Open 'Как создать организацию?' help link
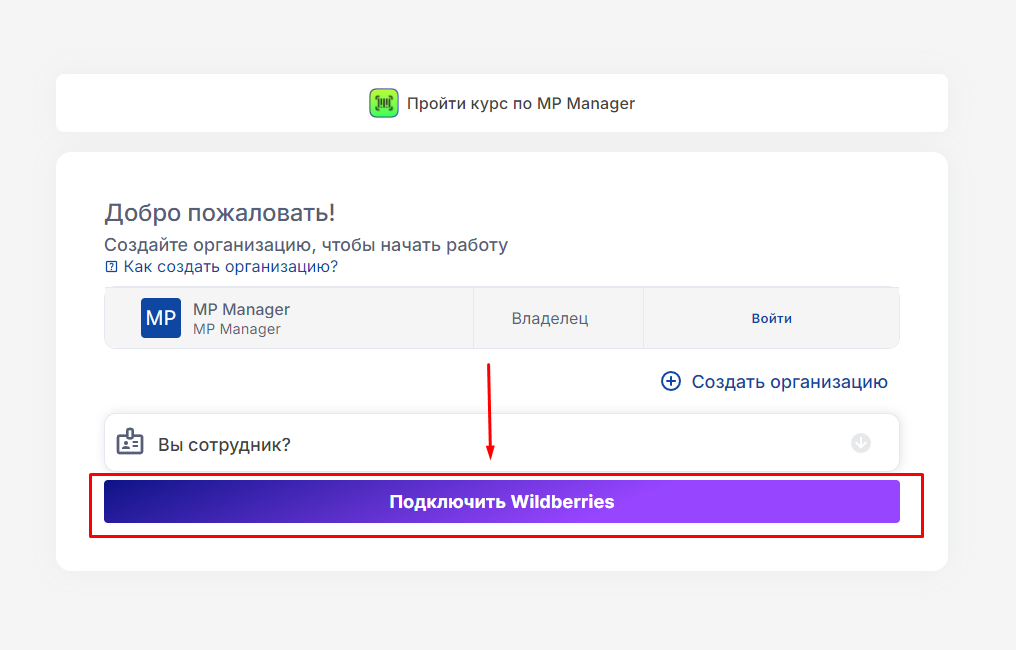 [230, 267]
